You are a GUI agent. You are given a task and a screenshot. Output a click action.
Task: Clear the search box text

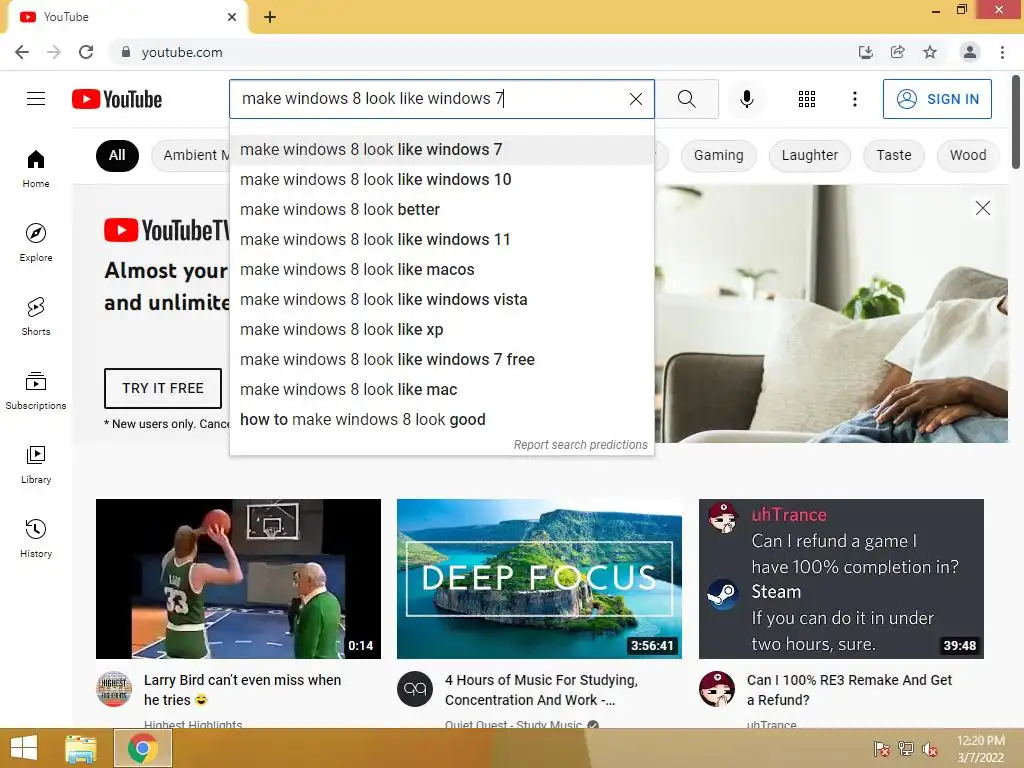[635, 99]
